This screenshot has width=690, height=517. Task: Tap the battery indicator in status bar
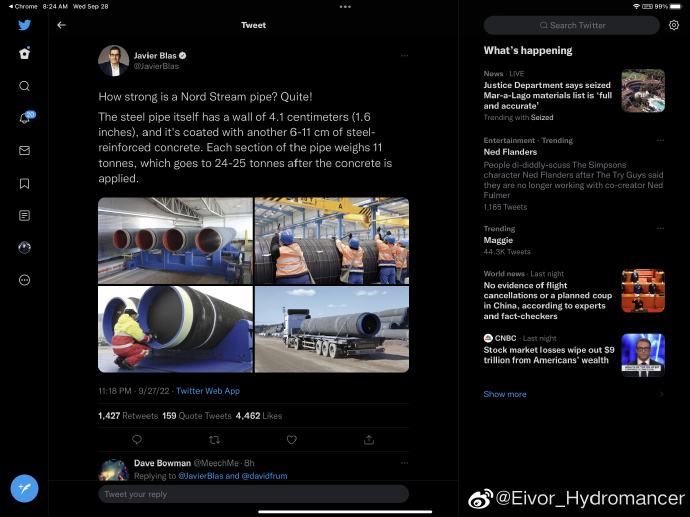pos(675,6)
